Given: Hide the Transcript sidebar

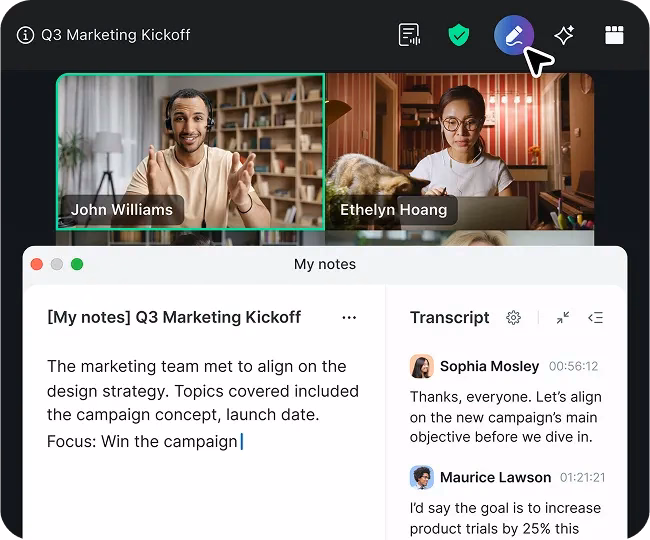Looking at the screenshot, I should click(596, 318).
